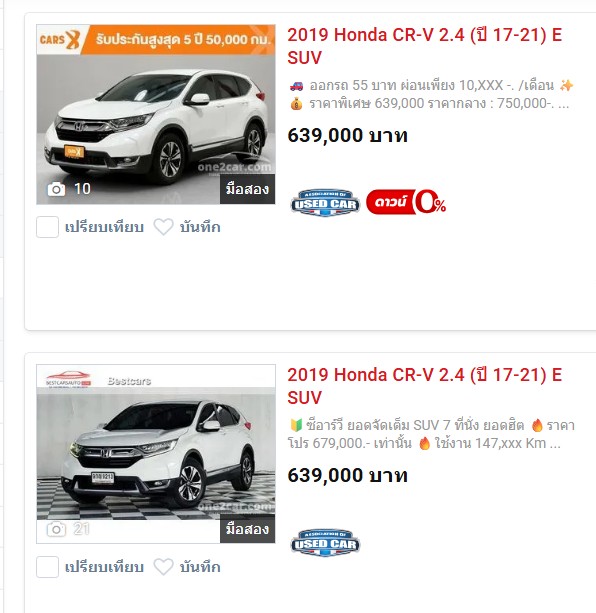Click the บันทึก label on the first listing
This screenshot has height=613, width=596.
click(200, 227)
